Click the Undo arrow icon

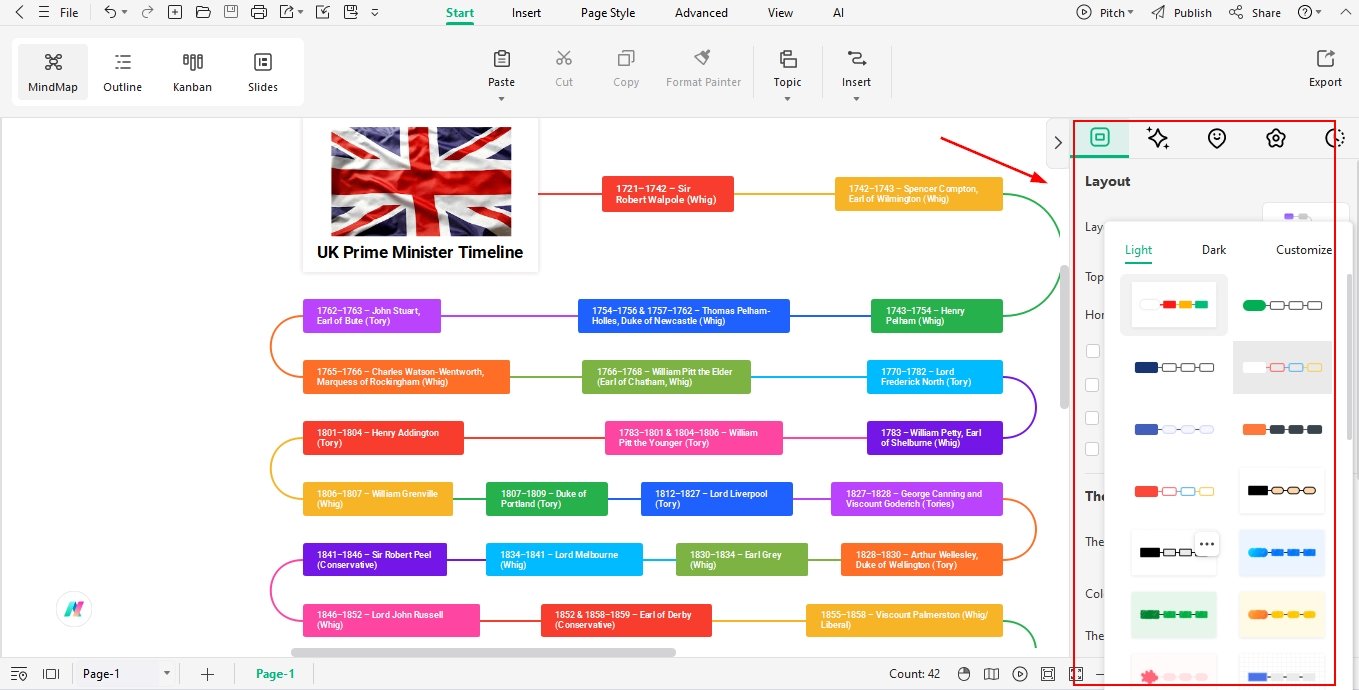pos(110,13)
